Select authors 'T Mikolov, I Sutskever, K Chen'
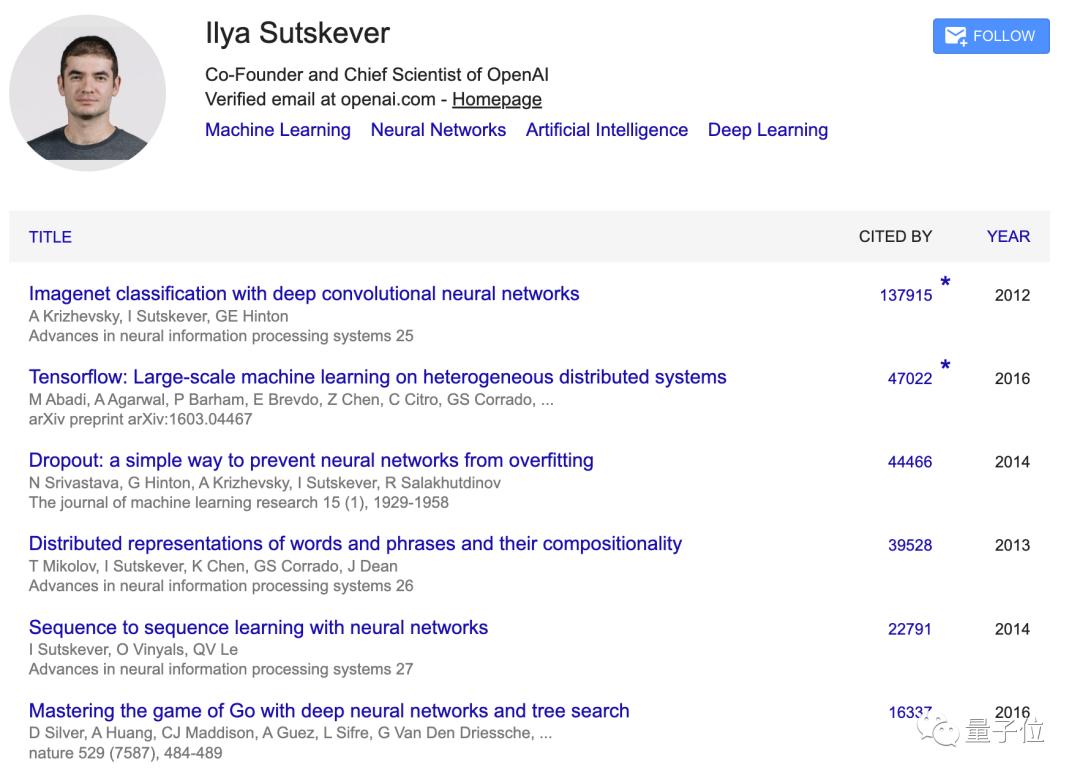The height and width of the screenshot is (778, 1080). click(138, 566)
